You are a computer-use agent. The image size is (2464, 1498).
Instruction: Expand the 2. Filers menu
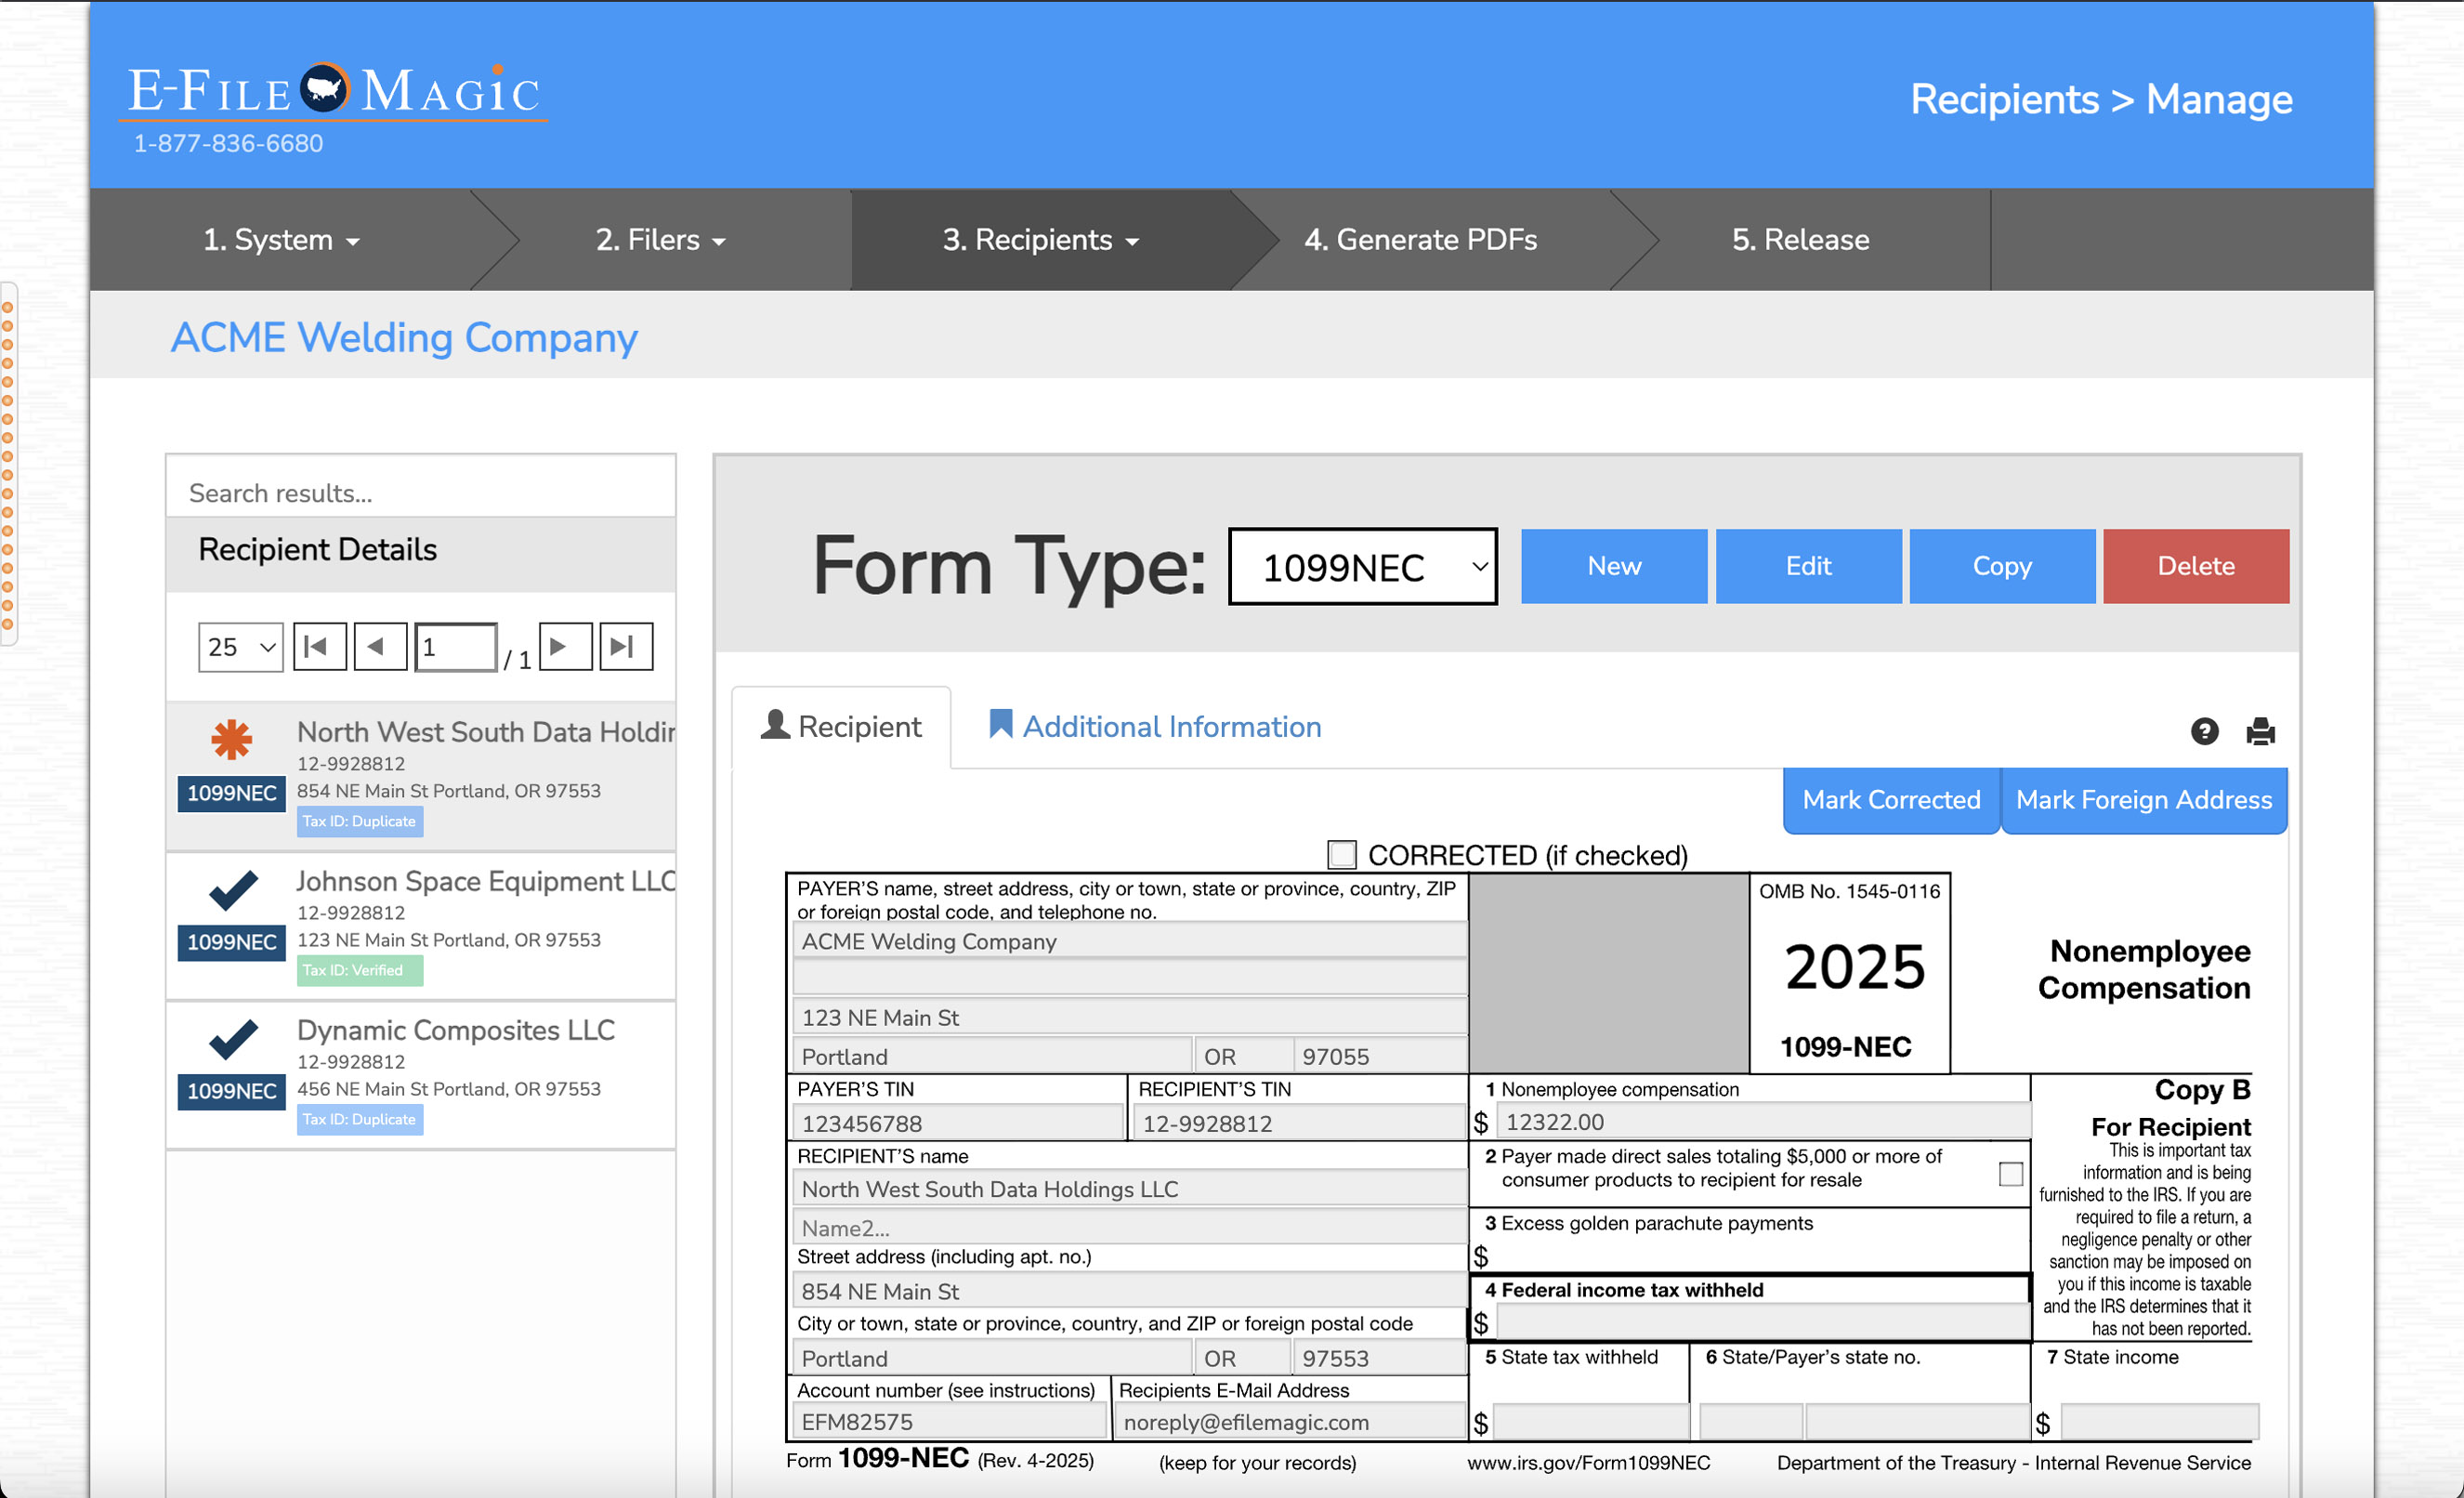(660, 240)
